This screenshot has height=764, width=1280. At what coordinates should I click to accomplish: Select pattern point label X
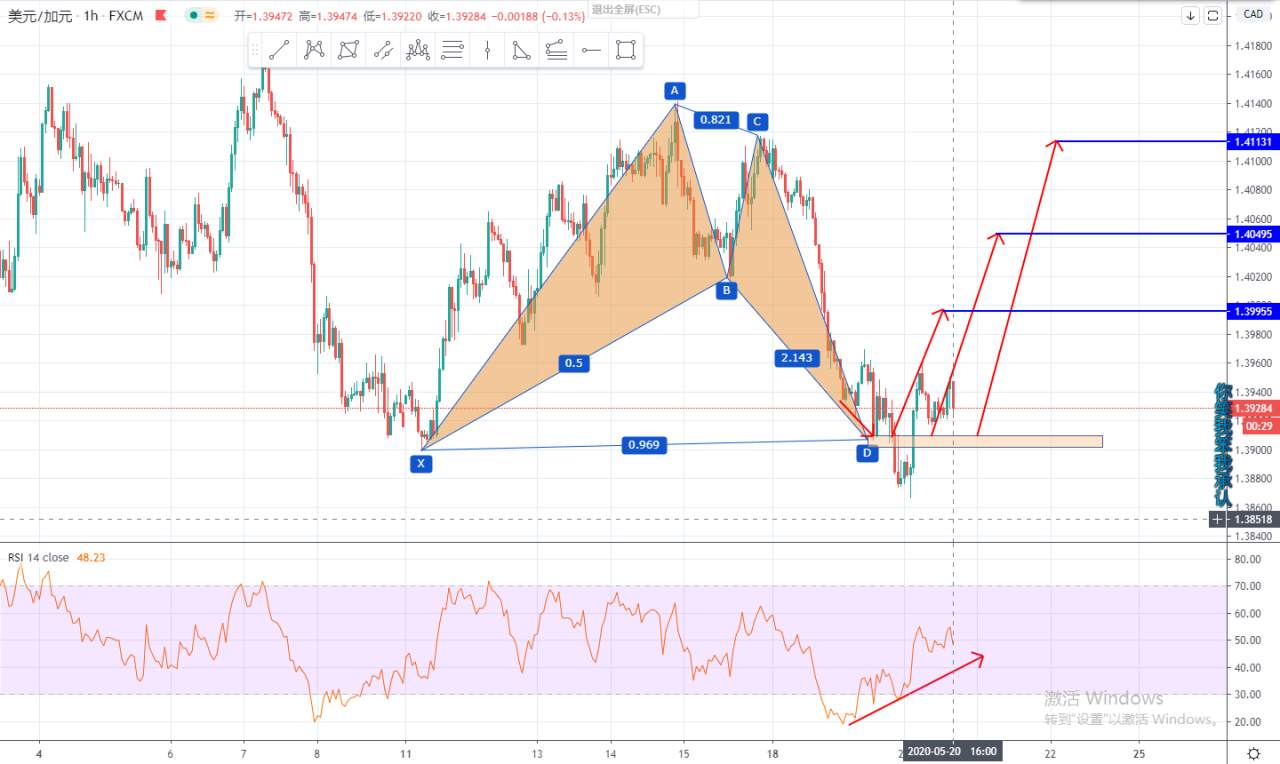pos(423,463)
